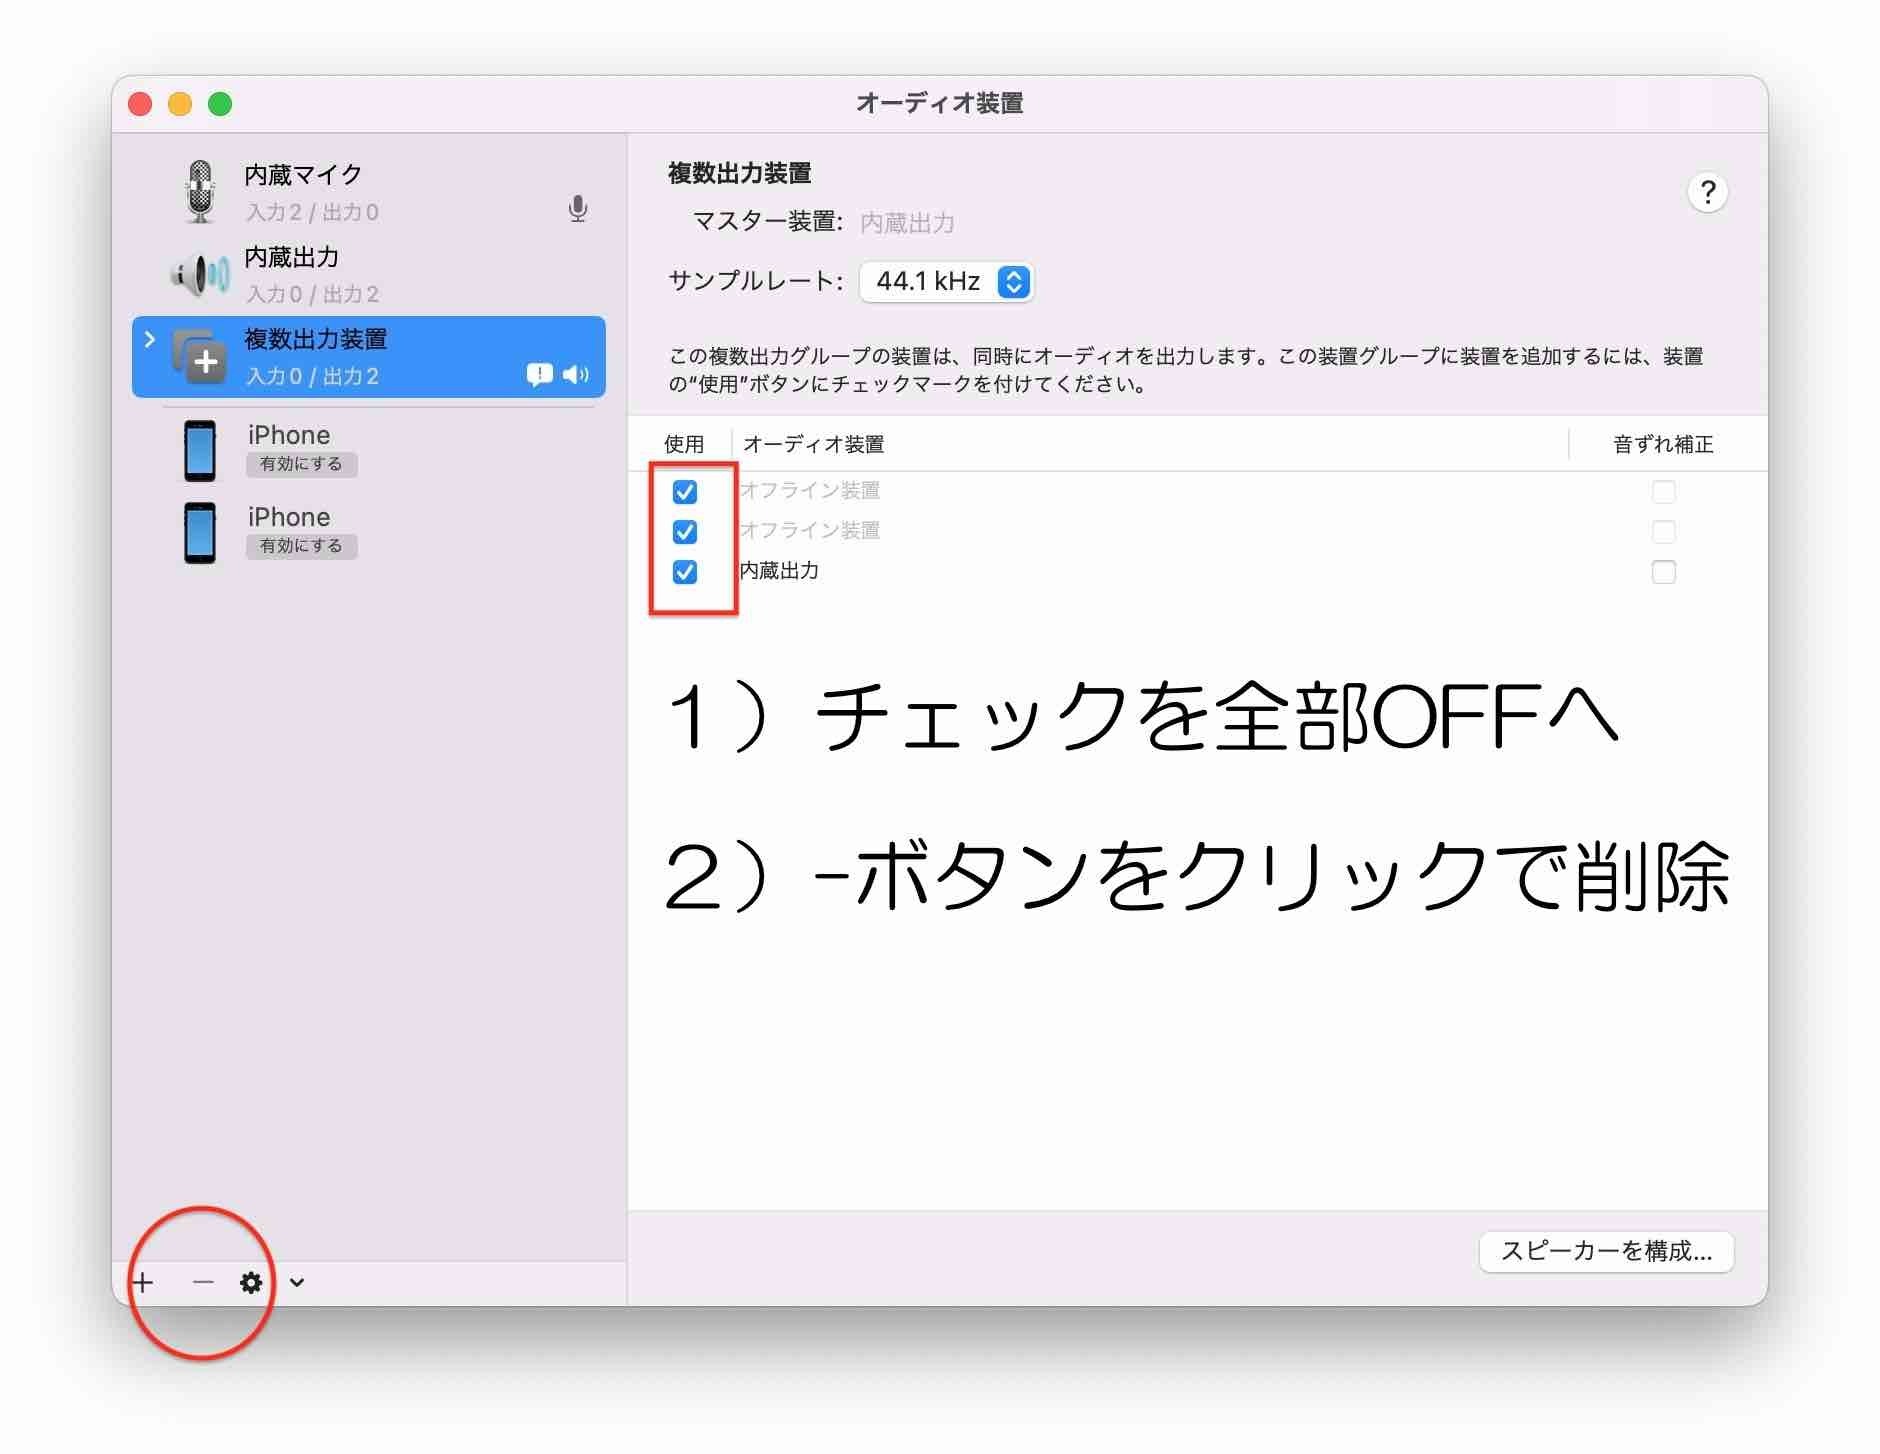Click the alert sound badge on 複数出力装置
Viewport: 1880px width, 1454px height.
pyautogui.click(x=539, y=375)
